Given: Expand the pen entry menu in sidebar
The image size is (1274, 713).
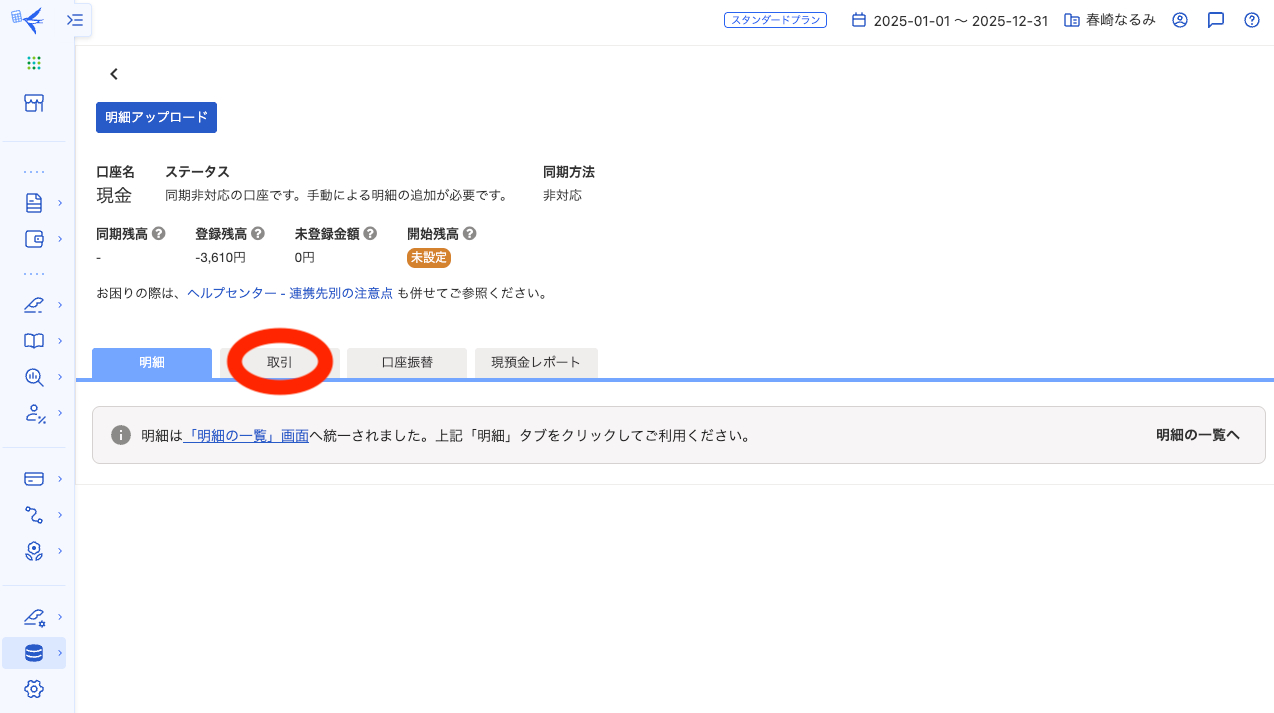Looking at the screenshot, I should click(34, 305).
